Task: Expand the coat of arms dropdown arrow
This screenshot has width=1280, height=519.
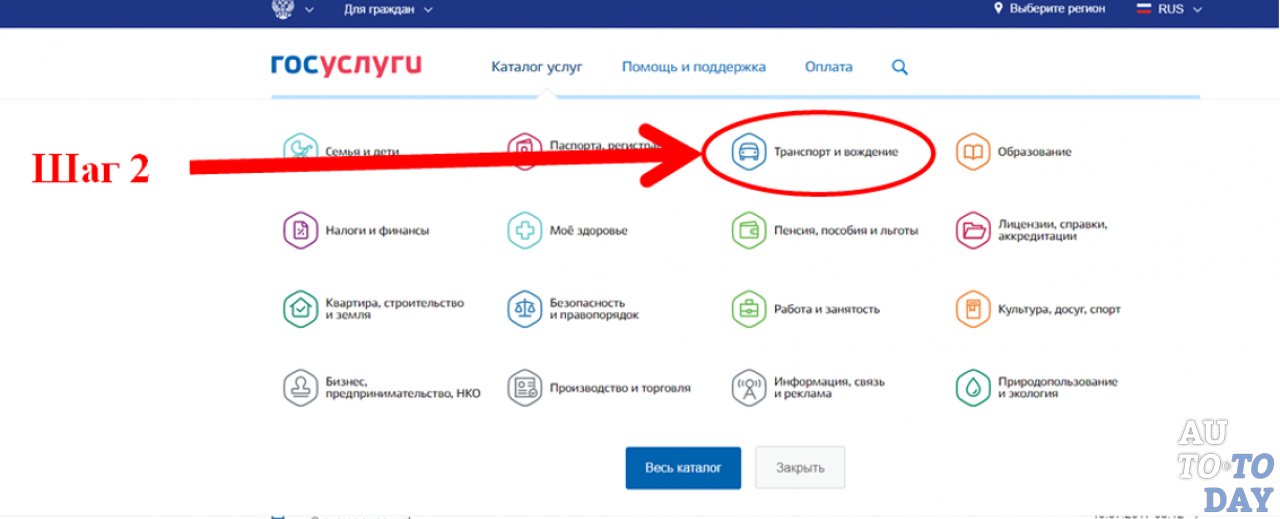Action: [309, 9]
